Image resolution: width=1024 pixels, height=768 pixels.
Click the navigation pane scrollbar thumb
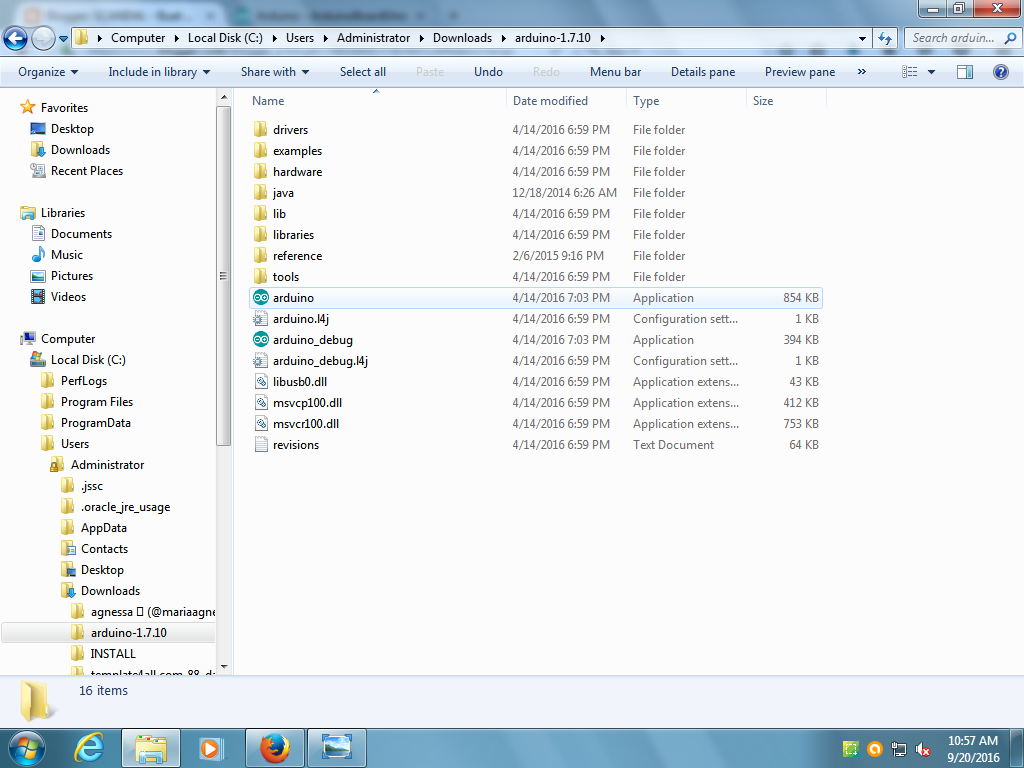coord(223,276)
